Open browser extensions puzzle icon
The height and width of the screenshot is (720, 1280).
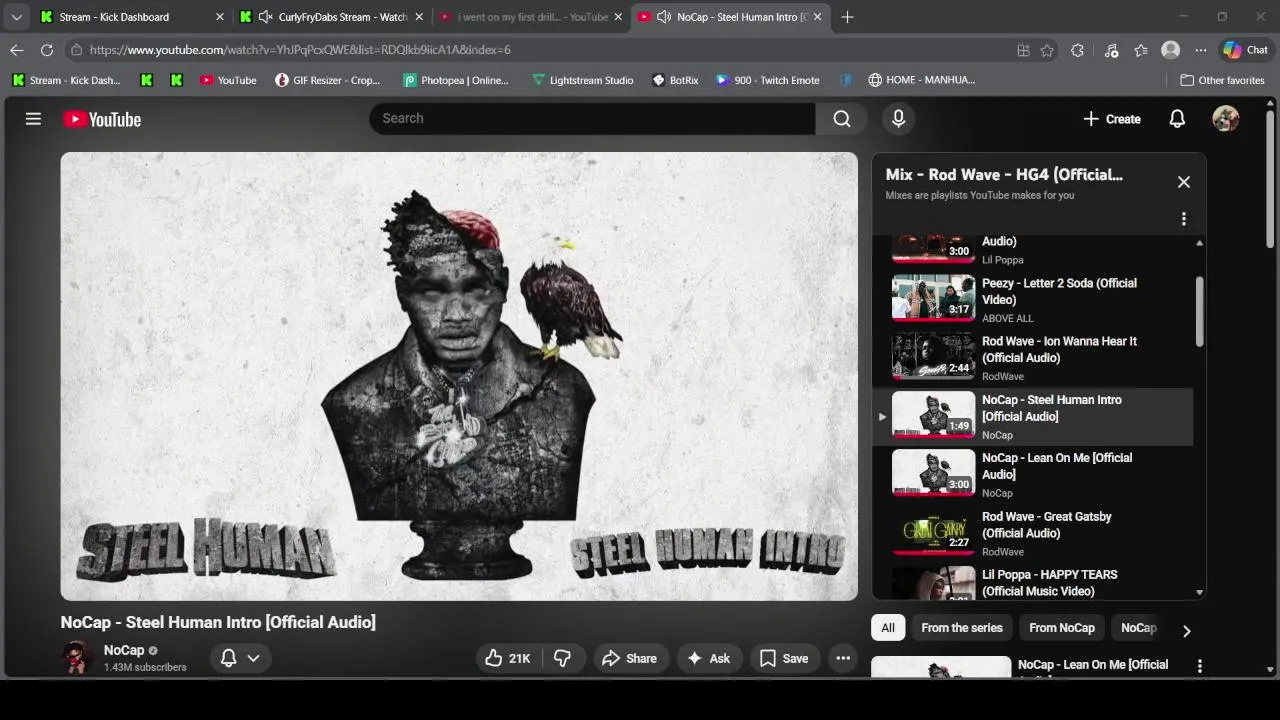[x=1077, y=50]
